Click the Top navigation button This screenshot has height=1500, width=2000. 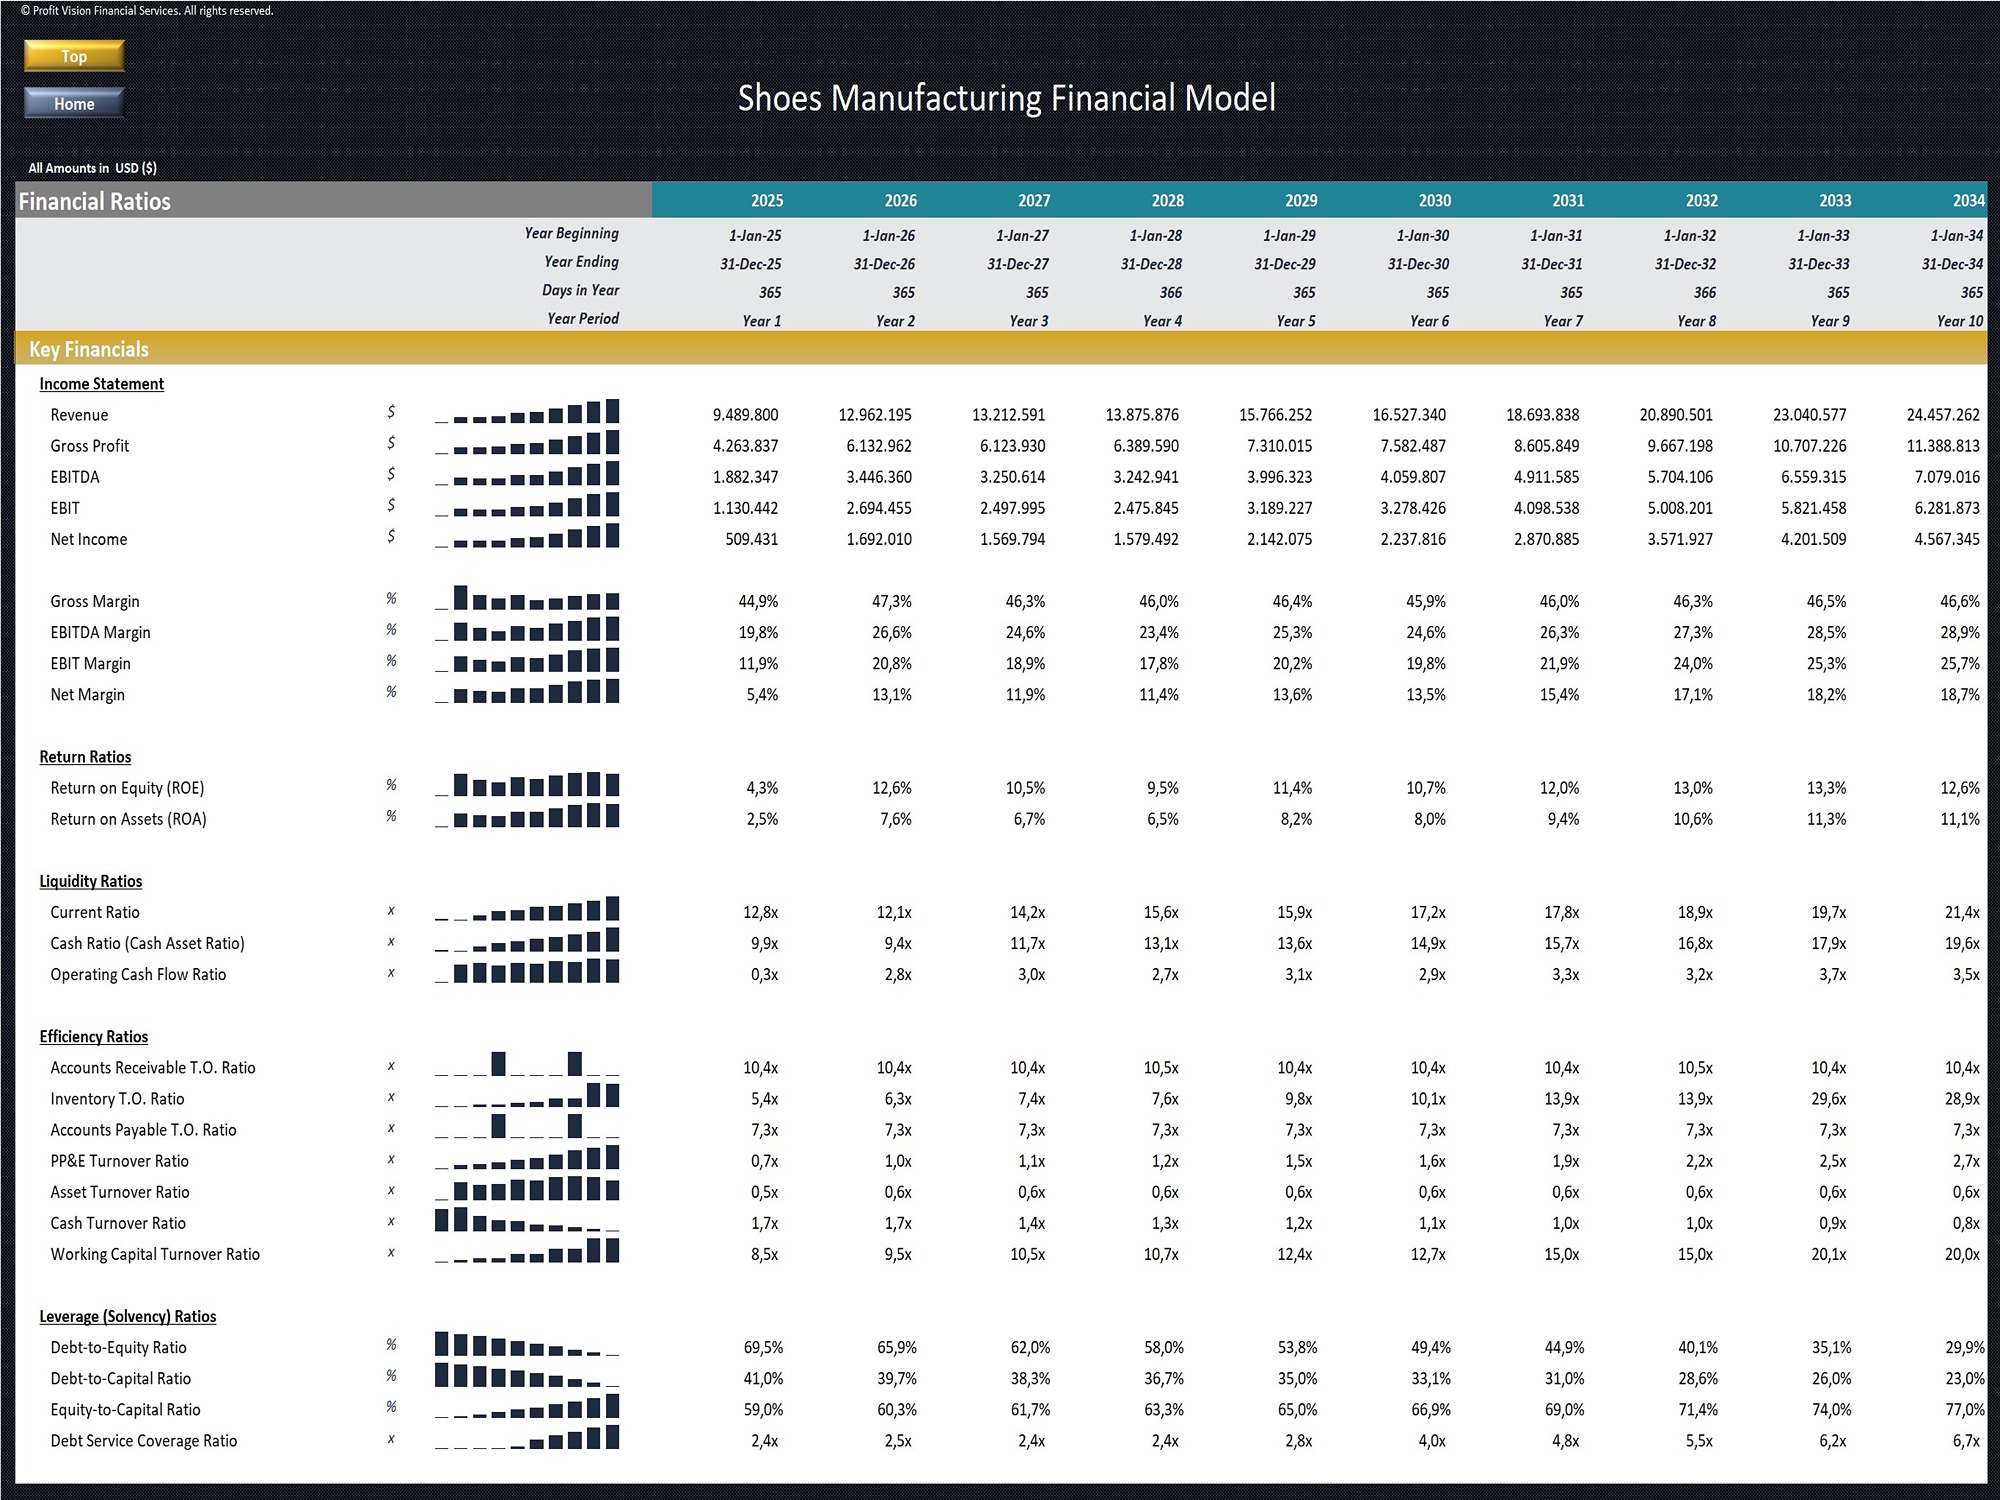[73, 56]
